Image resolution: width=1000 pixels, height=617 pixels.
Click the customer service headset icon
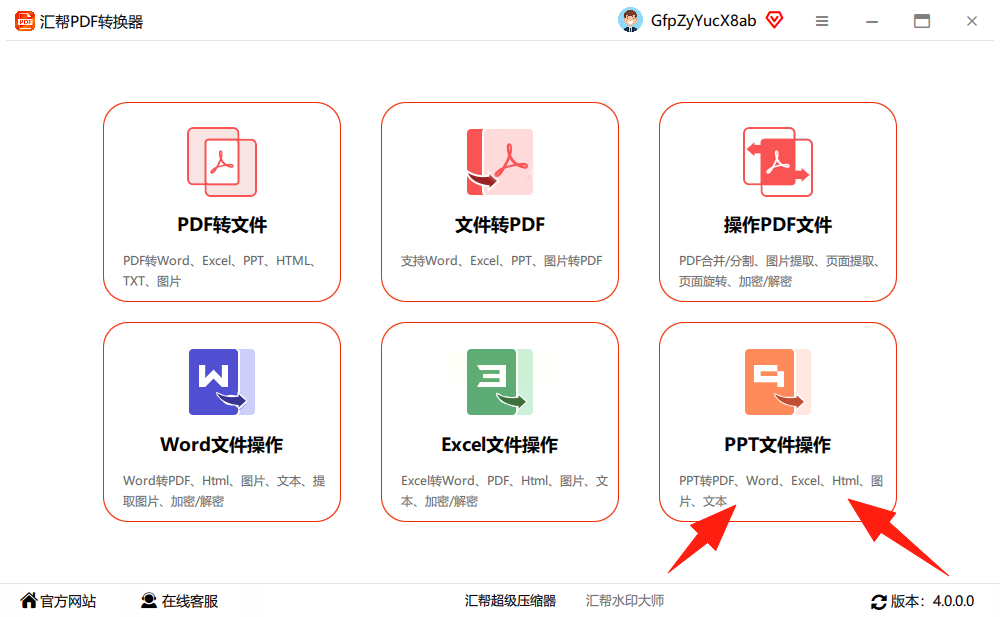point(149,600)
